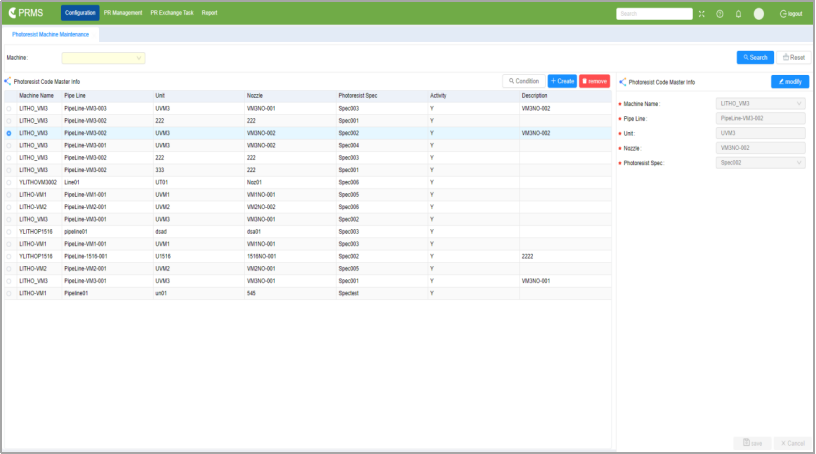
Task: Select radio for row with PipeLine-1516-001
Action: (x=9, y=257)
